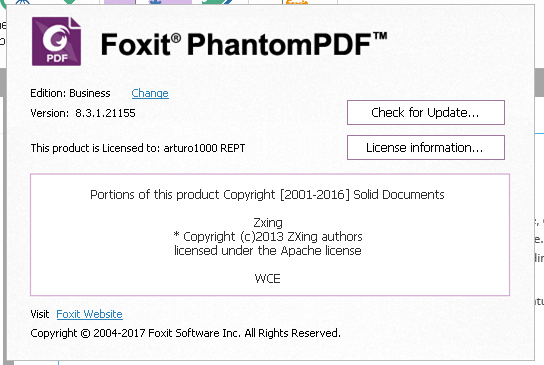Click the green icon peeking above the dialog
The image size is (544, 365).
pyautogui.click(x=69, y=2)
